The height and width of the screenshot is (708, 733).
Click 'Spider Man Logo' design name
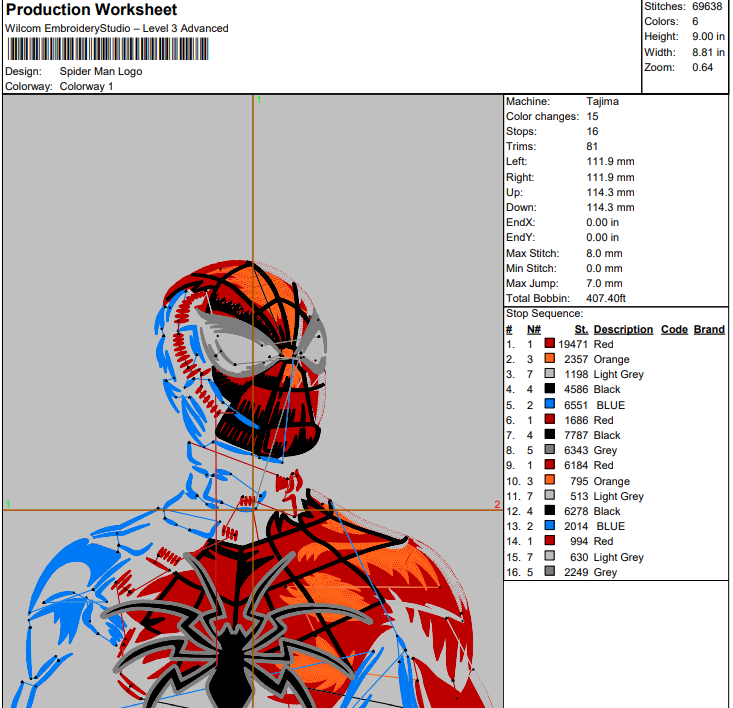101,72
